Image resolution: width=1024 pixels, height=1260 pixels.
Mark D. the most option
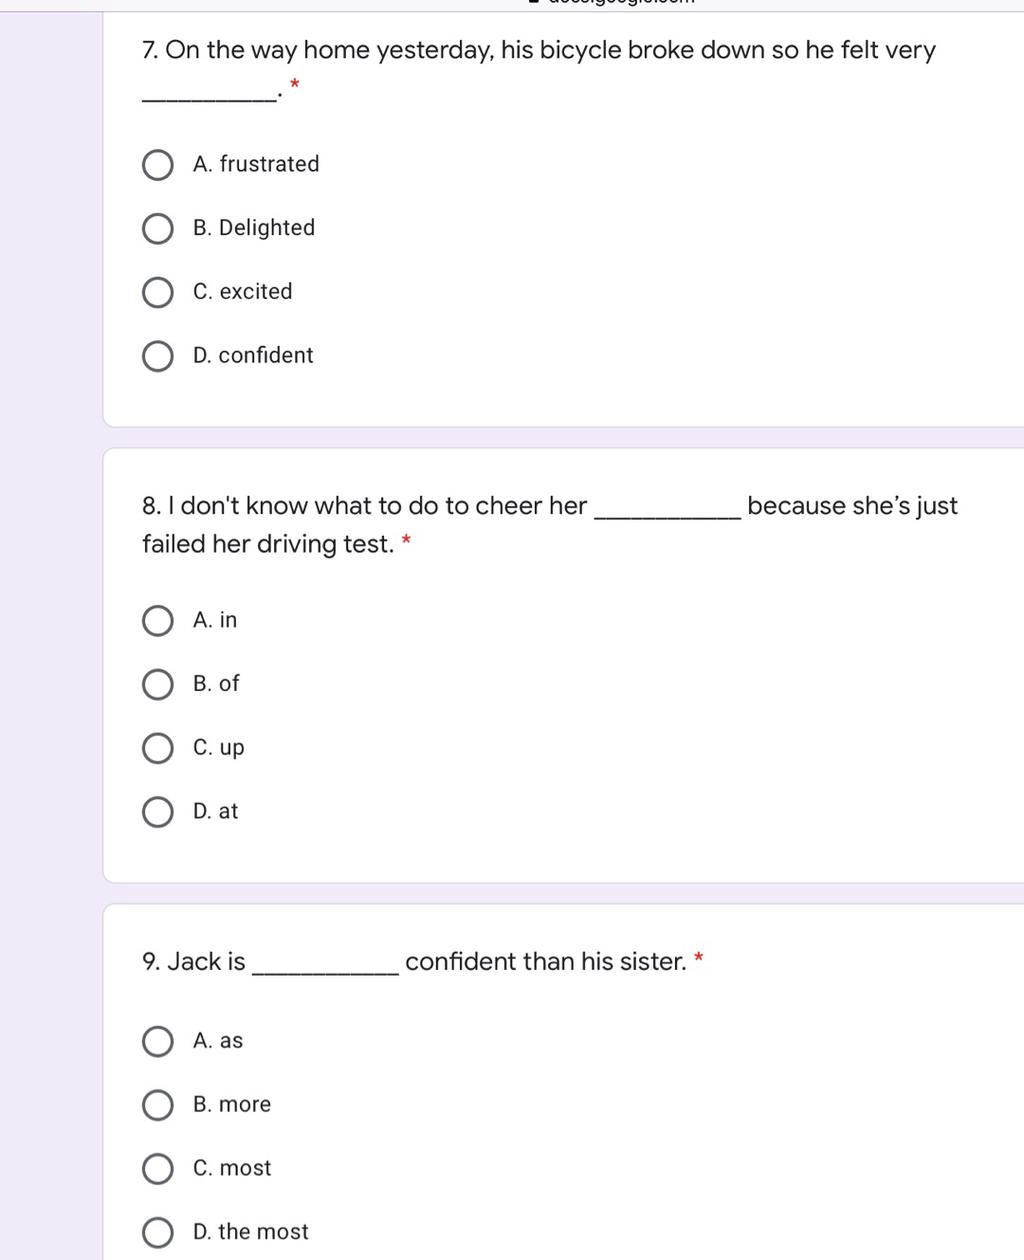tap(157, 1233)
